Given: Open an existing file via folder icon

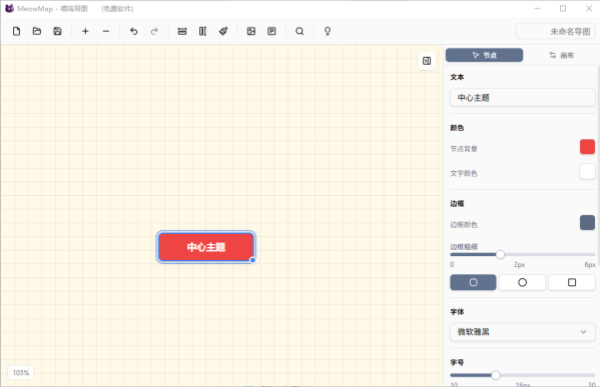Looking at the screenshot, I should (37, 31).
